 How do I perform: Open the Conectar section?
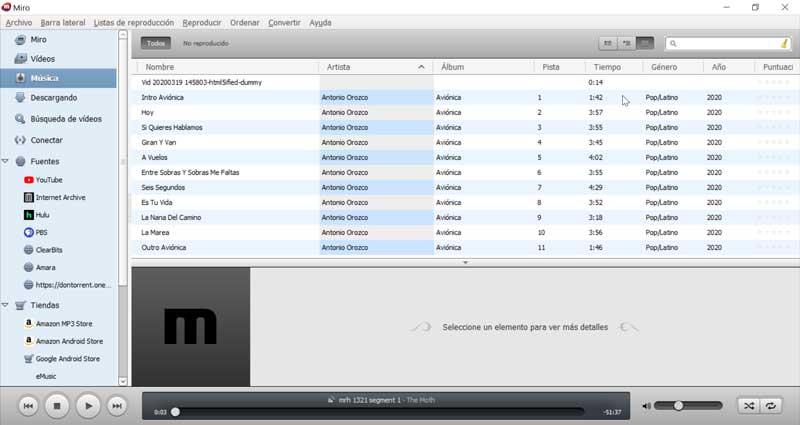click(x=46, y=140)
